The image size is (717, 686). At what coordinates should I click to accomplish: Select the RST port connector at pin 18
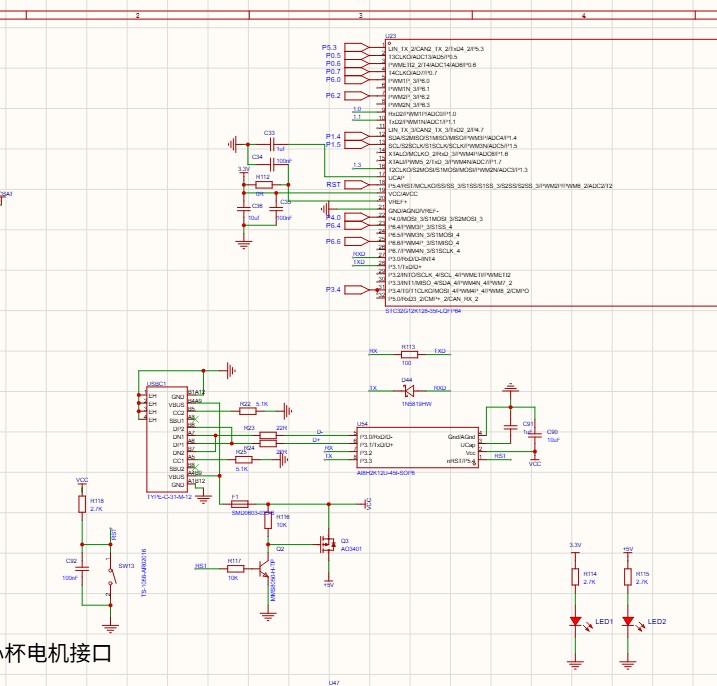(x=357, y=185)
